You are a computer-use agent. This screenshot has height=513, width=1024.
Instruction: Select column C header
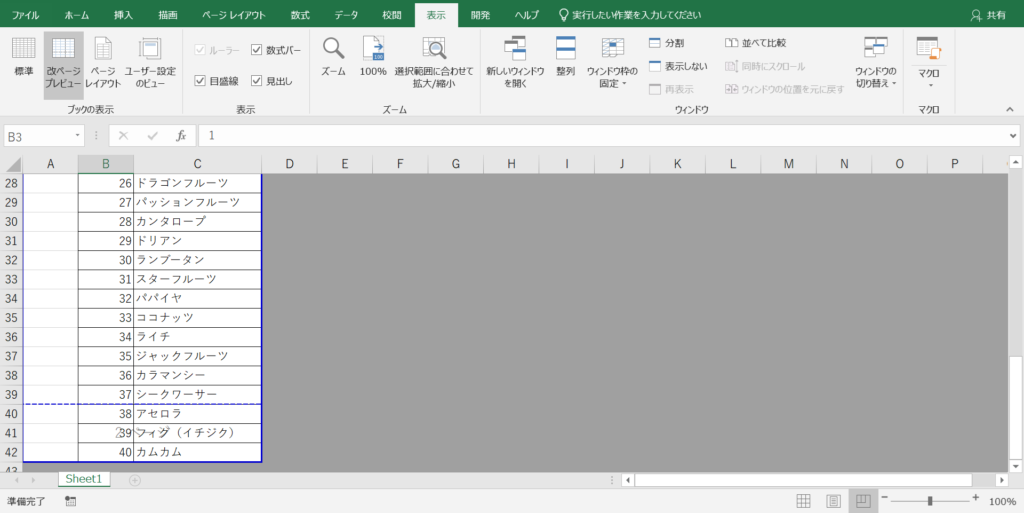(197, 164)
